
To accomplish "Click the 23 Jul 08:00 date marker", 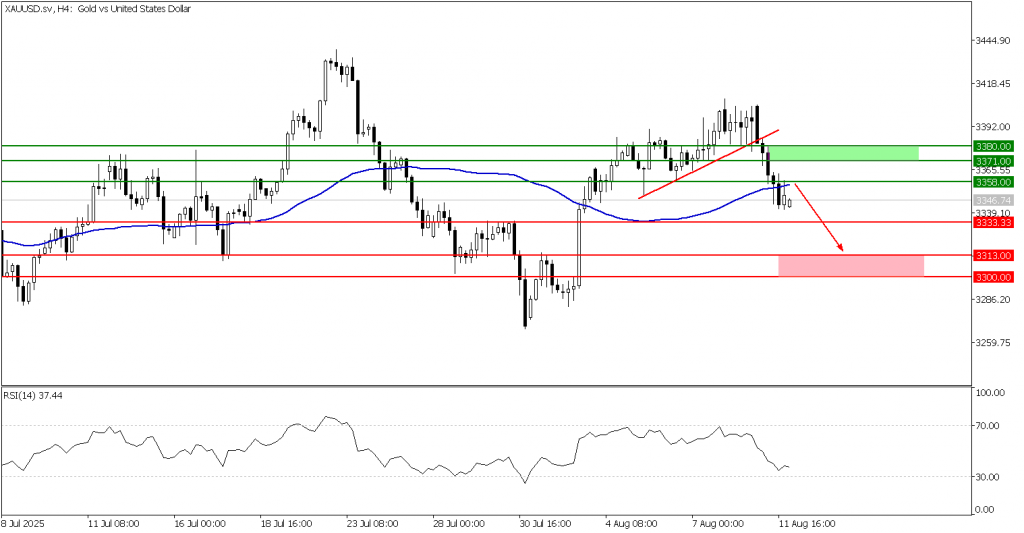I will tap(370, 523).
